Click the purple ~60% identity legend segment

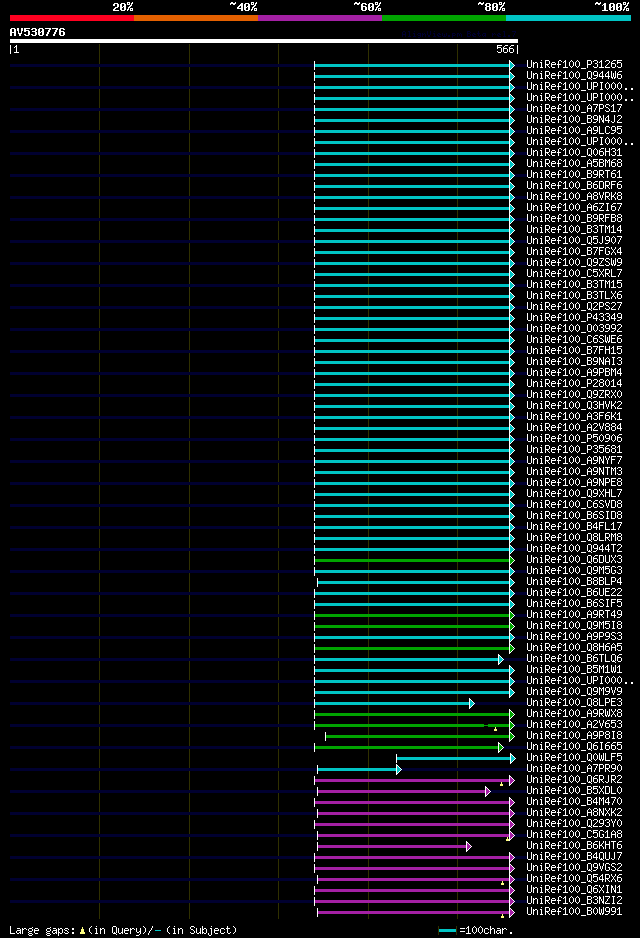(320, 18)
